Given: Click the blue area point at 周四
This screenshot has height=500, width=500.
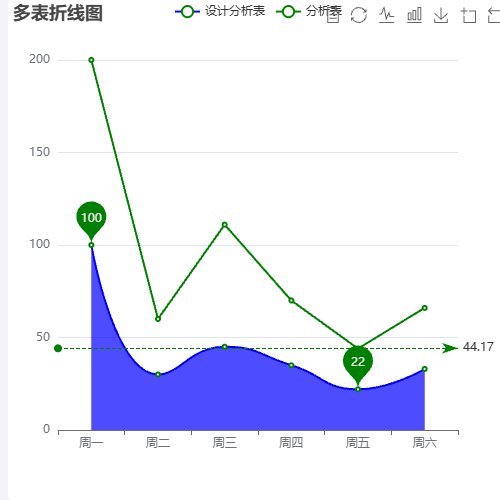Looking at the screenshot, I should point(291,365).
